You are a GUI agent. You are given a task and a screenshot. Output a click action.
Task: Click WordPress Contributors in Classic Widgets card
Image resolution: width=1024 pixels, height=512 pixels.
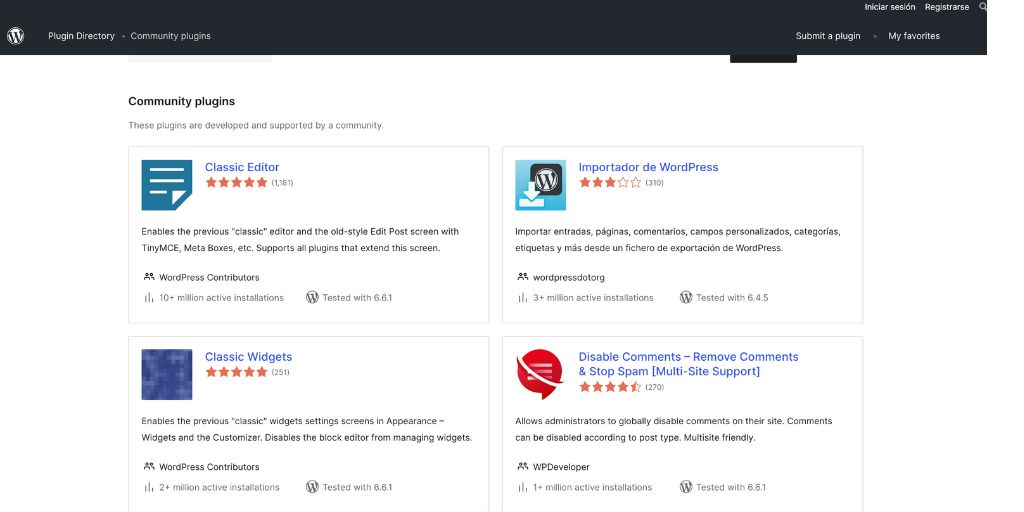tap(209, 467)
